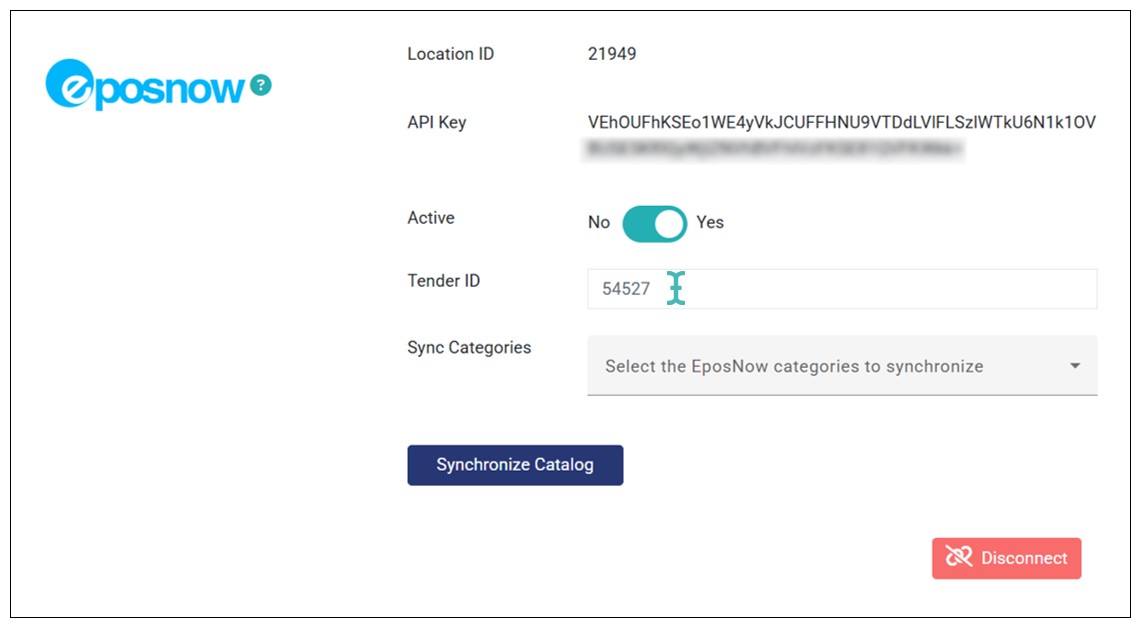Click the 'Location ID' label

(450, 54)
